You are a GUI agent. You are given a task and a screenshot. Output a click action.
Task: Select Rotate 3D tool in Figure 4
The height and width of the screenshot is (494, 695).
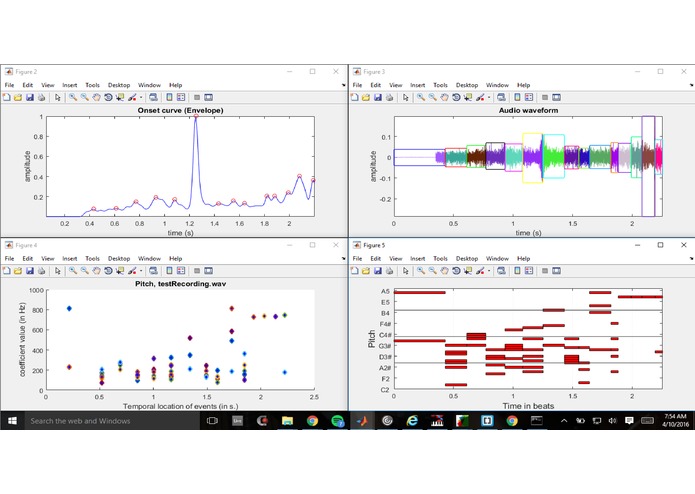[x=108, y=270]
